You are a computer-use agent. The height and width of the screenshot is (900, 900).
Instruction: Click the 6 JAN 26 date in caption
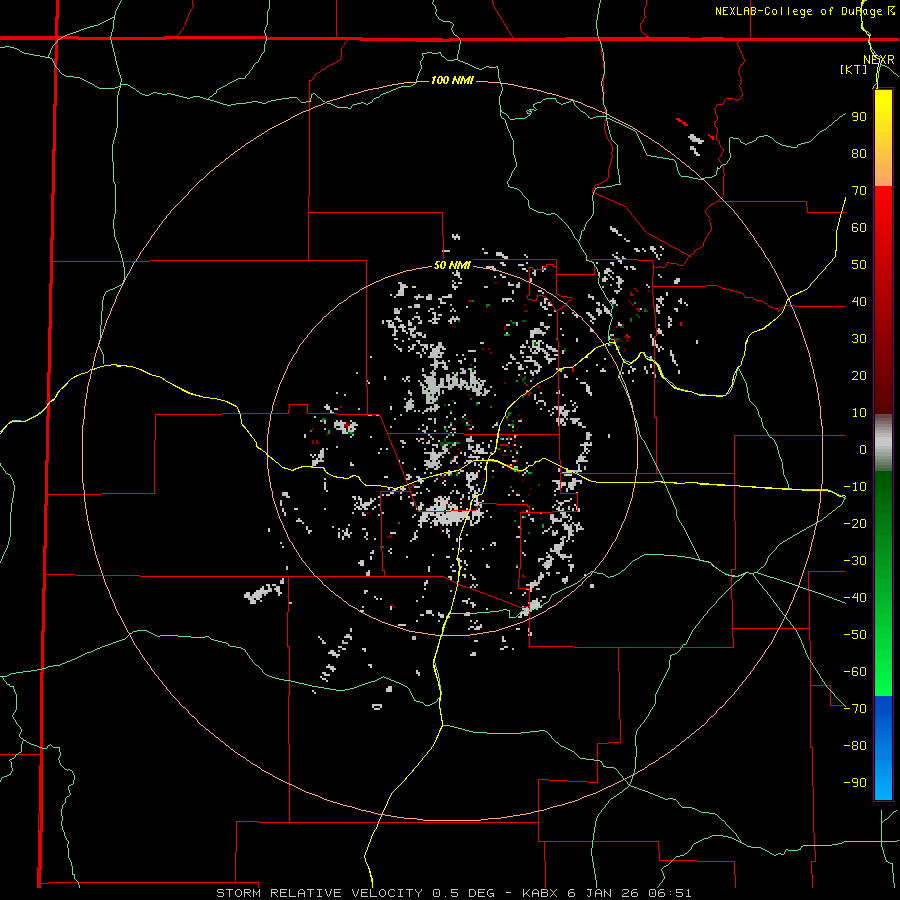603,893
